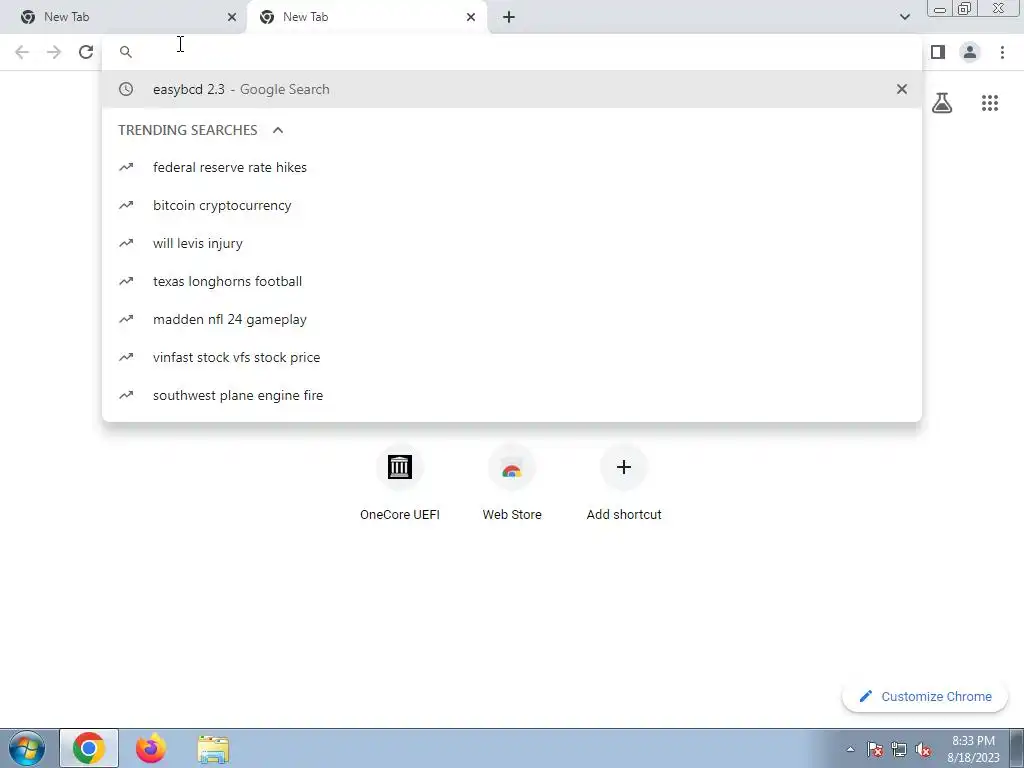Image resolution: width=1024 pixels, height=768 pixels.
Task: Select texas longhorns football suggestion
Action: 512,281
